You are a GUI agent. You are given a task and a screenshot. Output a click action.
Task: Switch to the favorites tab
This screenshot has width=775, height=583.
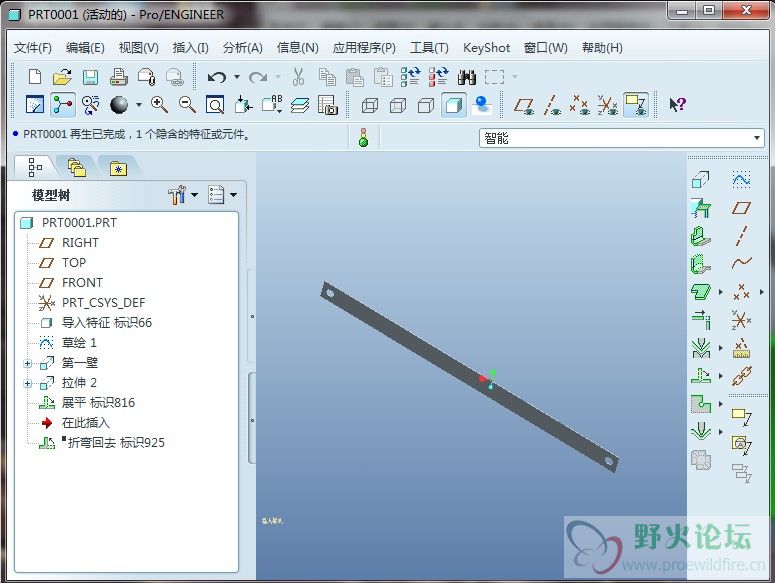pyautogui.click(x=119, y=168)
